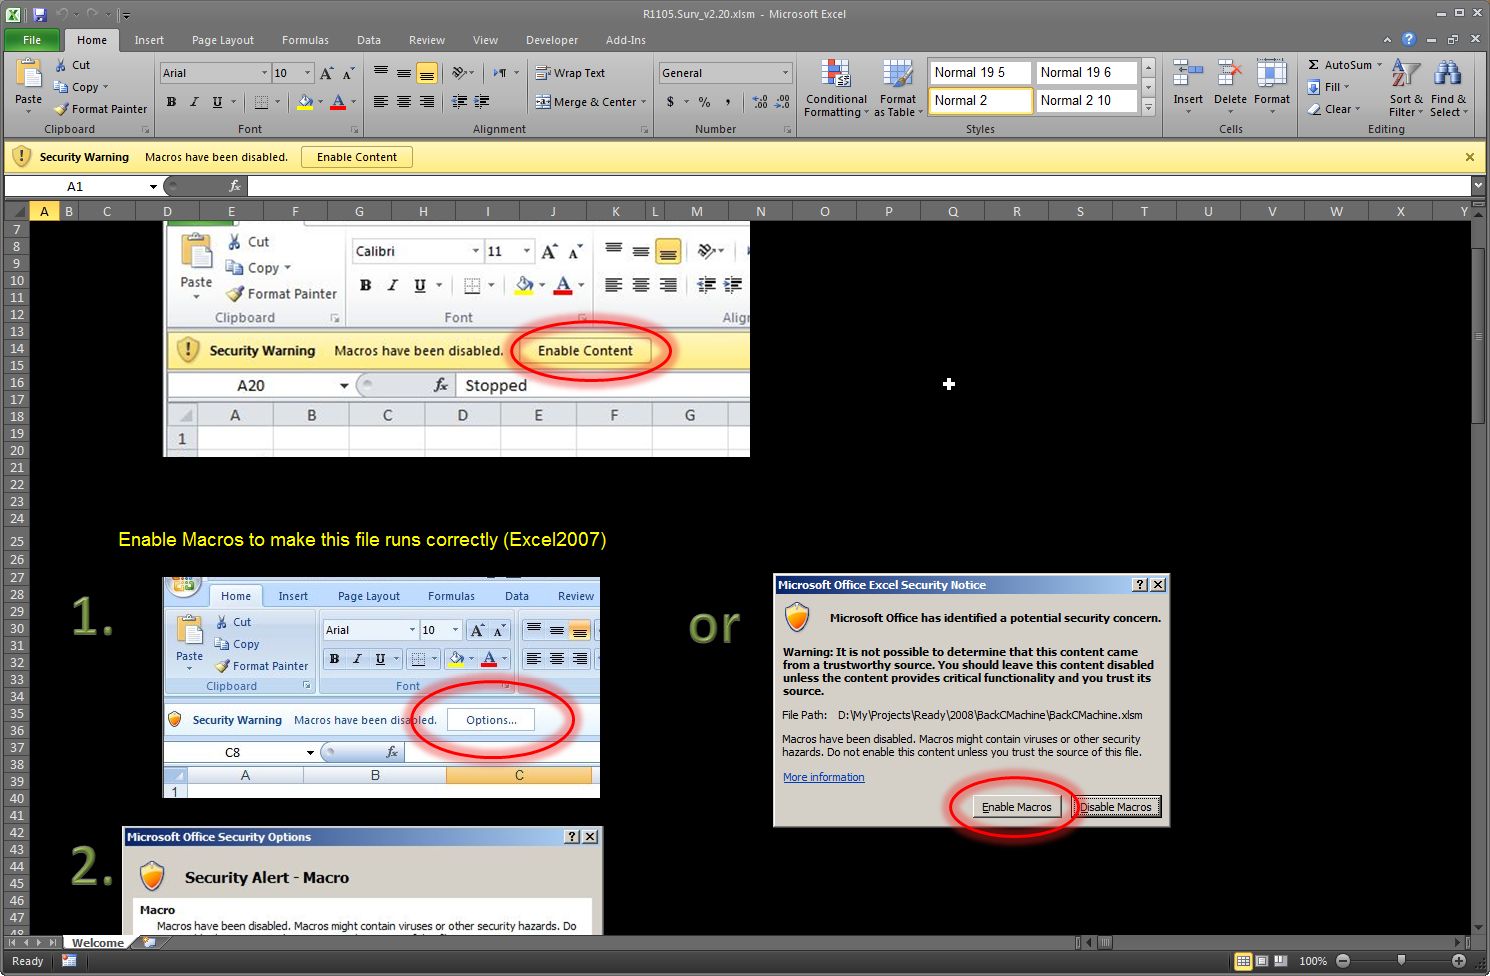The image size is (1490, 976).
Task: Apply Percent Style number format
Action: [705, 102]
